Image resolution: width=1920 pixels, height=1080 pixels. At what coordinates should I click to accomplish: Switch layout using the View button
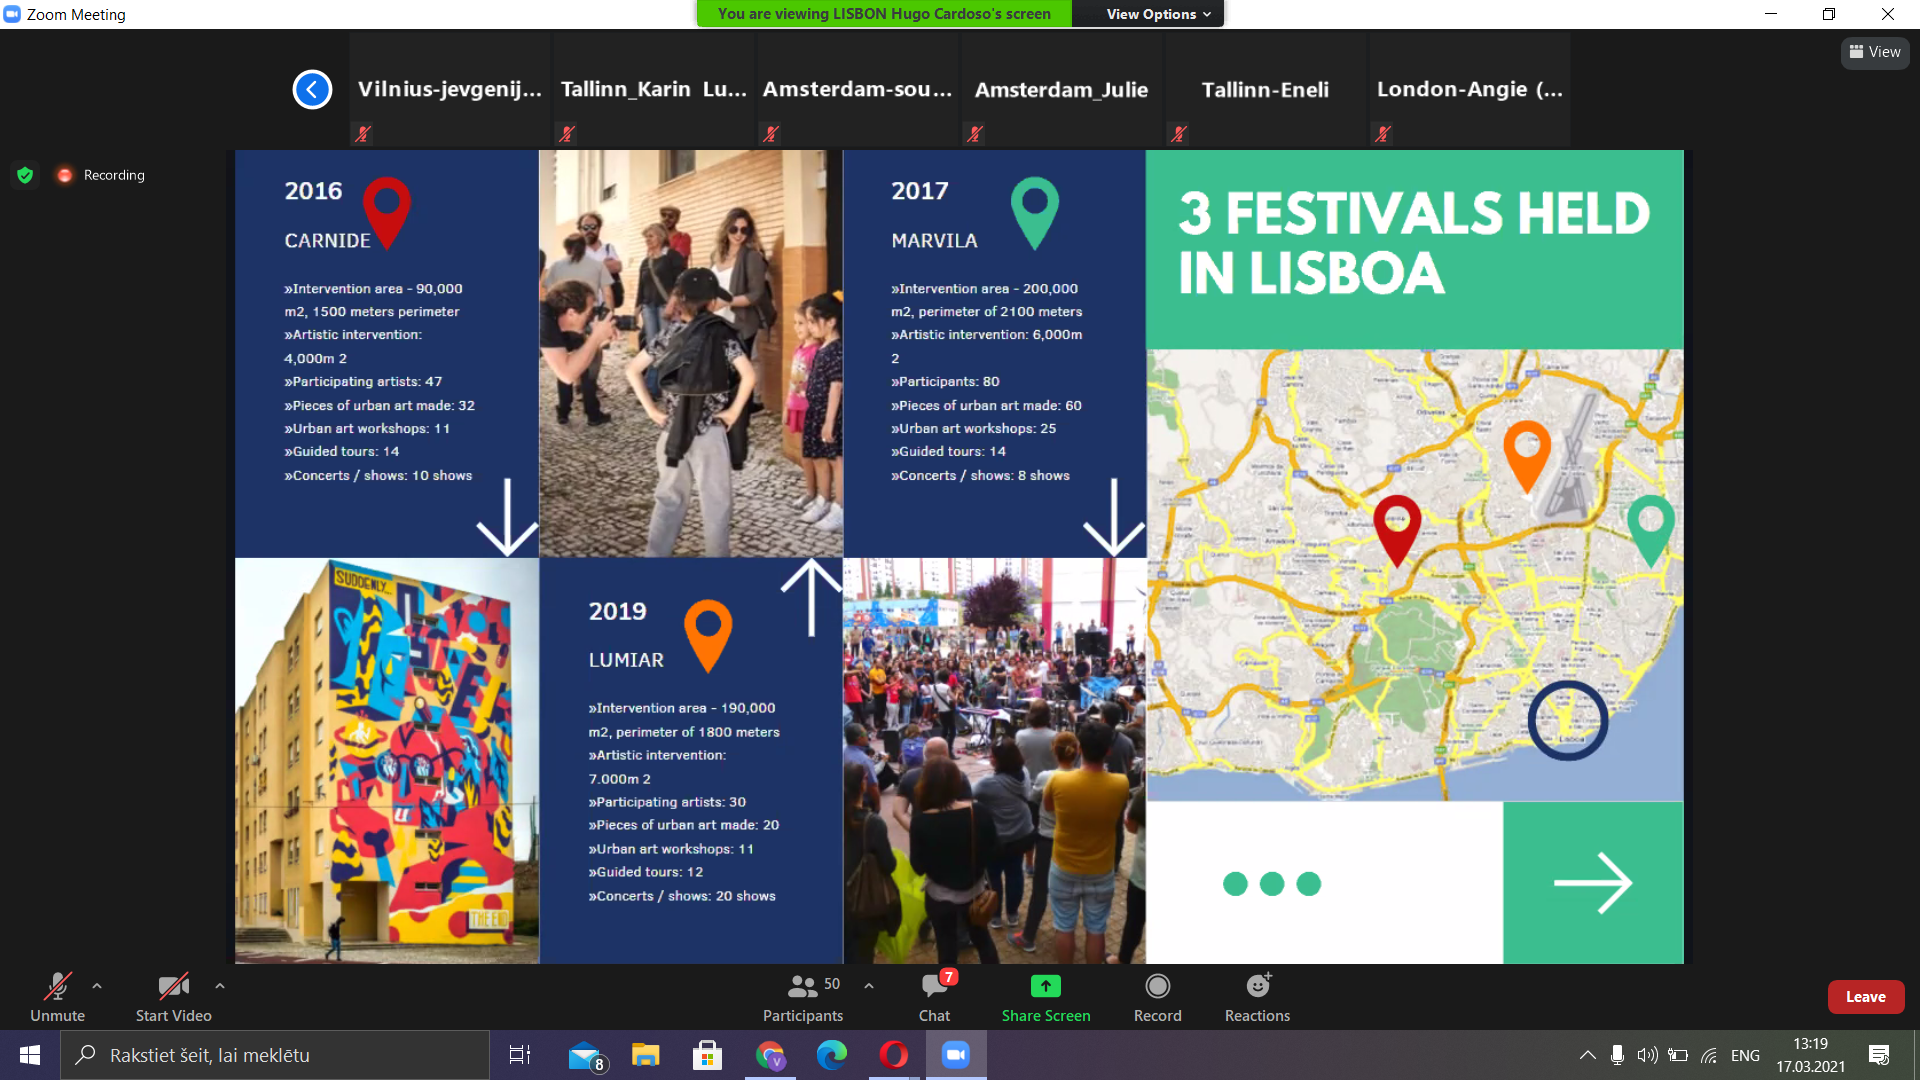click(1874, 52)
